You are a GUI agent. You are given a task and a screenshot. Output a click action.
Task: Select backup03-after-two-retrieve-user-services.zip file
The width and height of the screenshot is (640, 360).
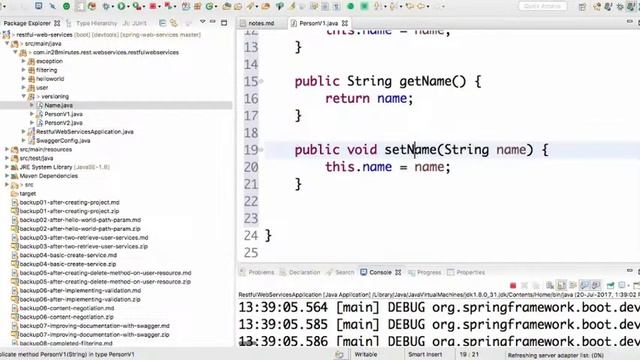click(x=84, y=247)
